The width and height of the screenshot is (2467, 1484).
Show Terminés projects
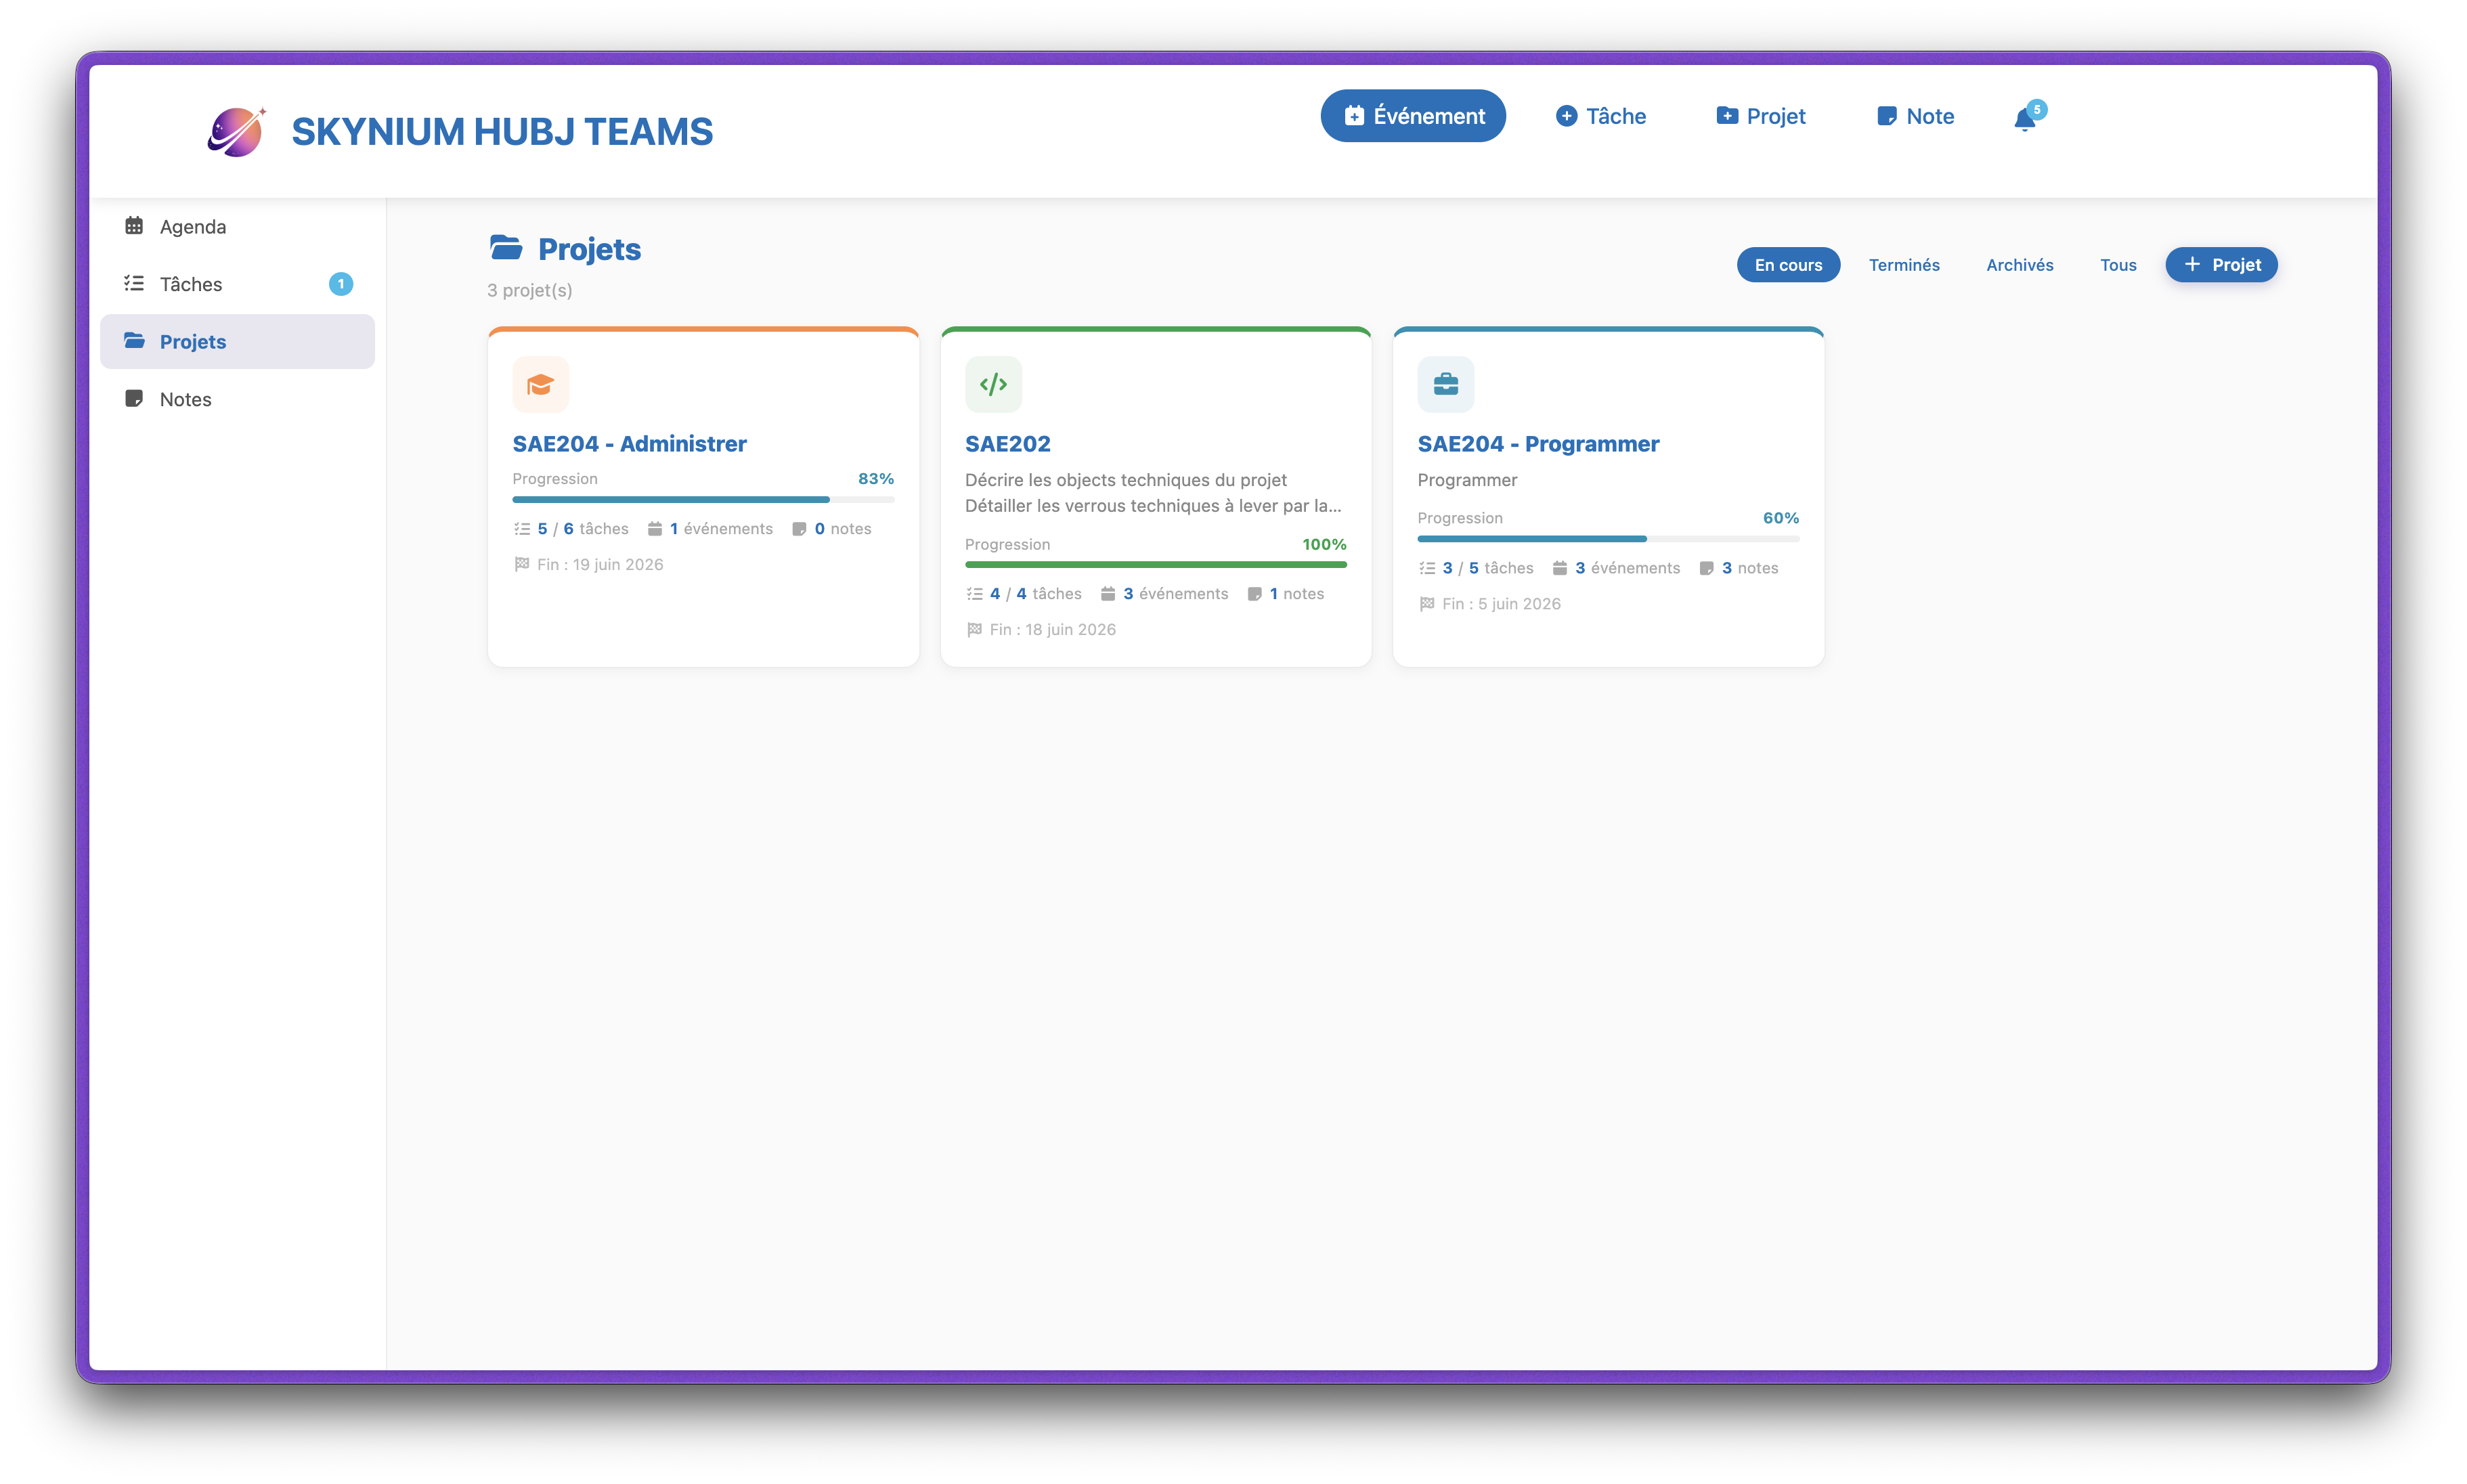point(1904,265)
